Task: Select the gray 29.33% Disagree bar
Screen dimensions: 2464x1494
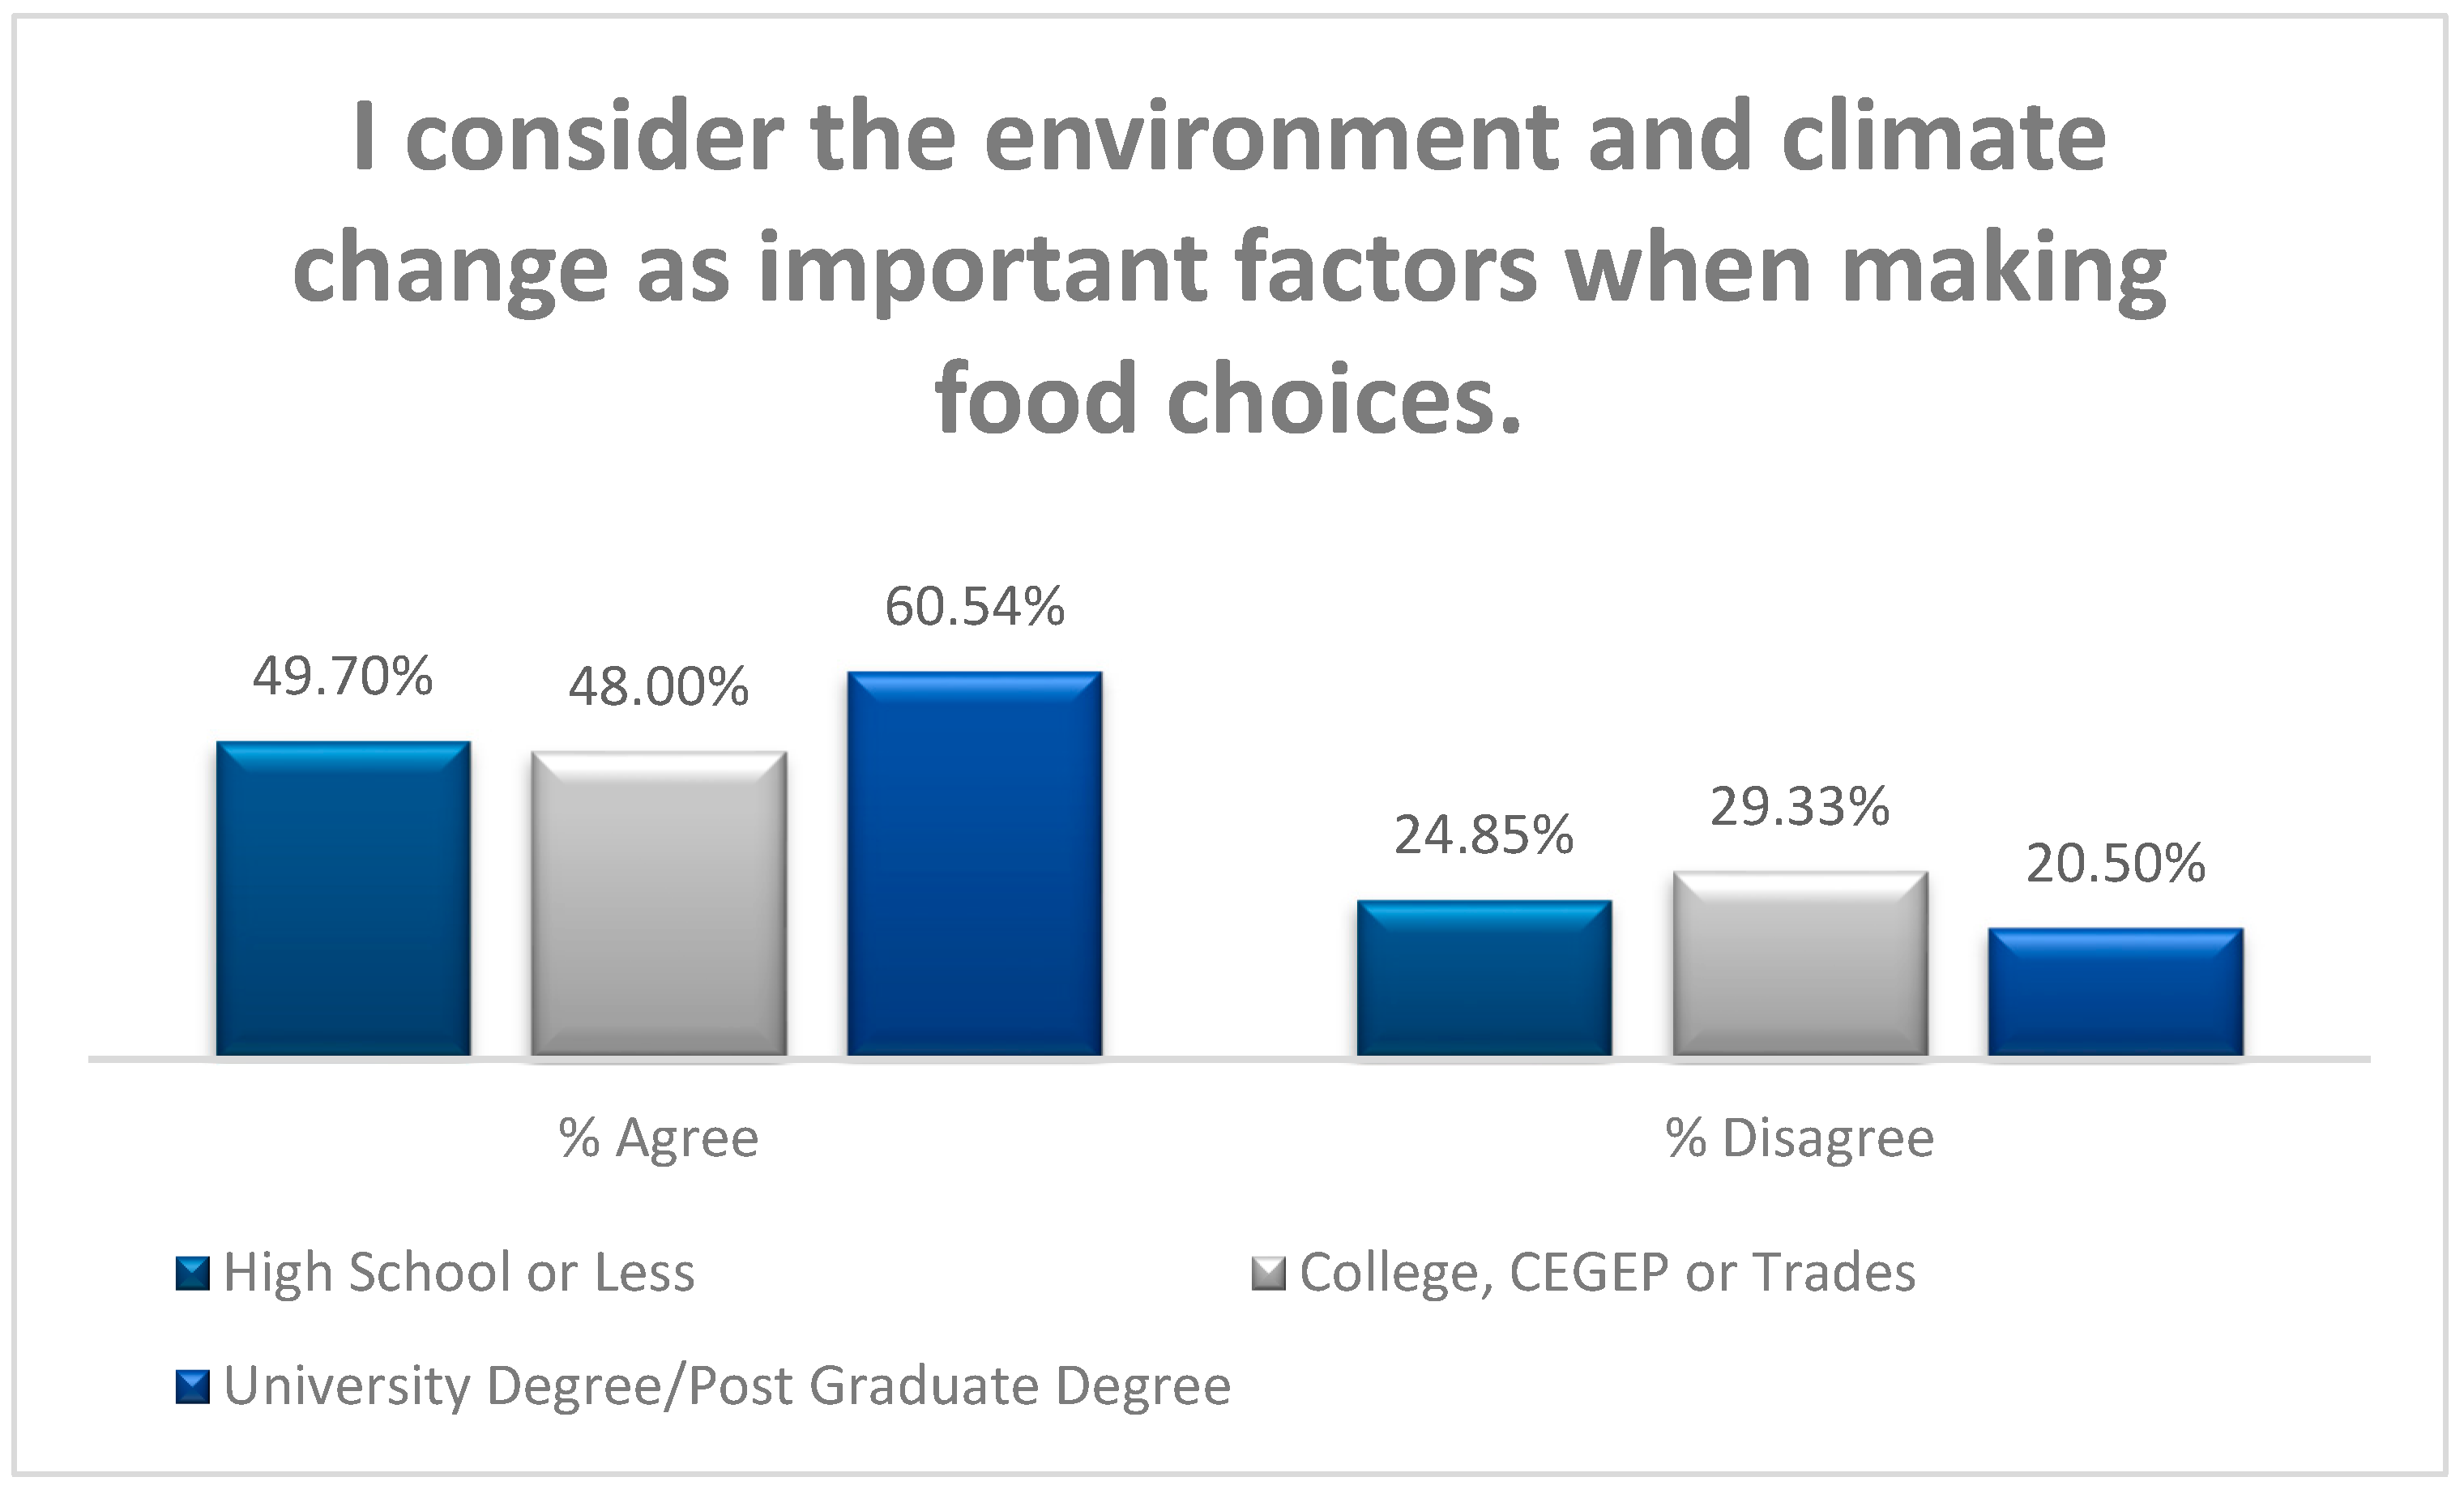Action: coord(1800,963)
